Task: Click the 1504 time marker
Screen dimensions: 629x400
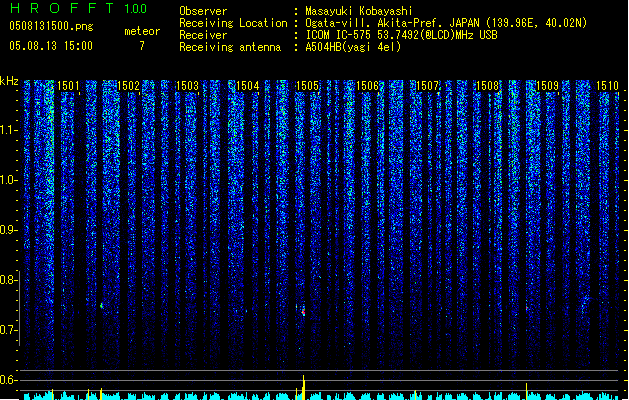Action: 248,86
